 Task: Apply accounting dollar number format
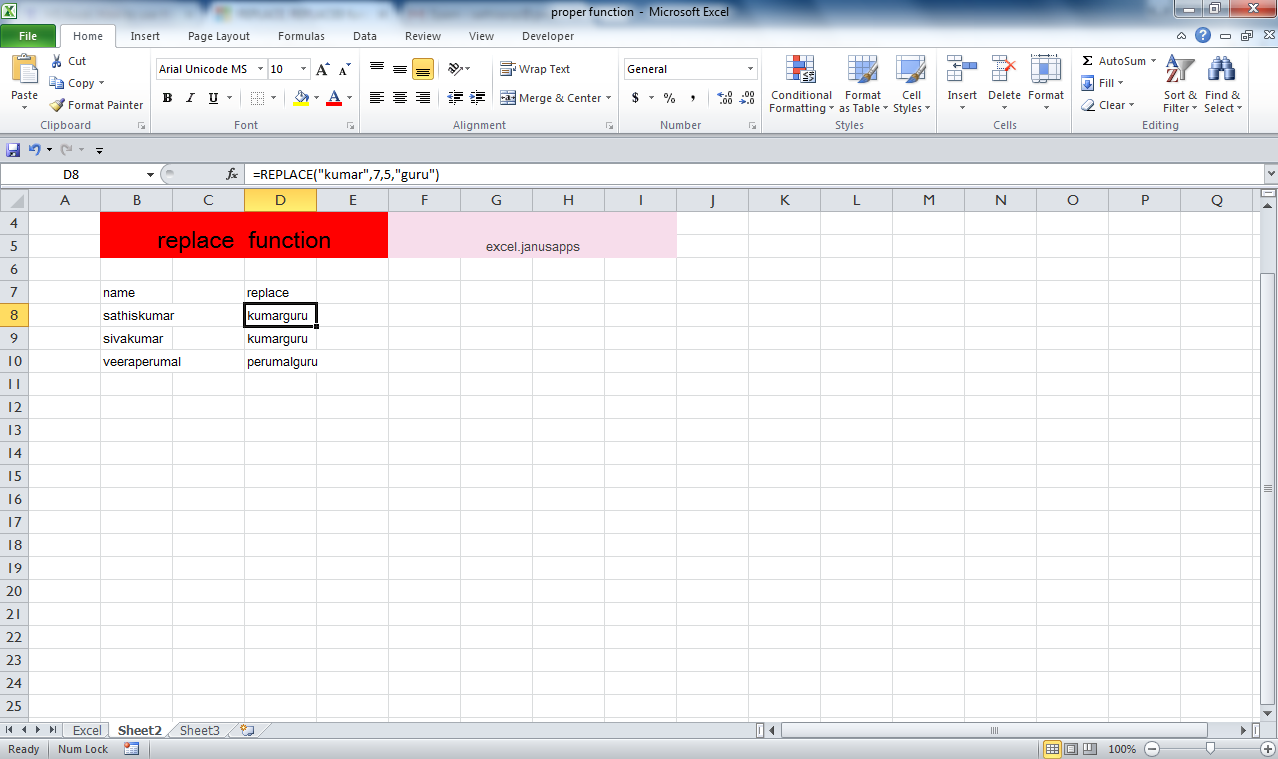click(x=635, y=98)
